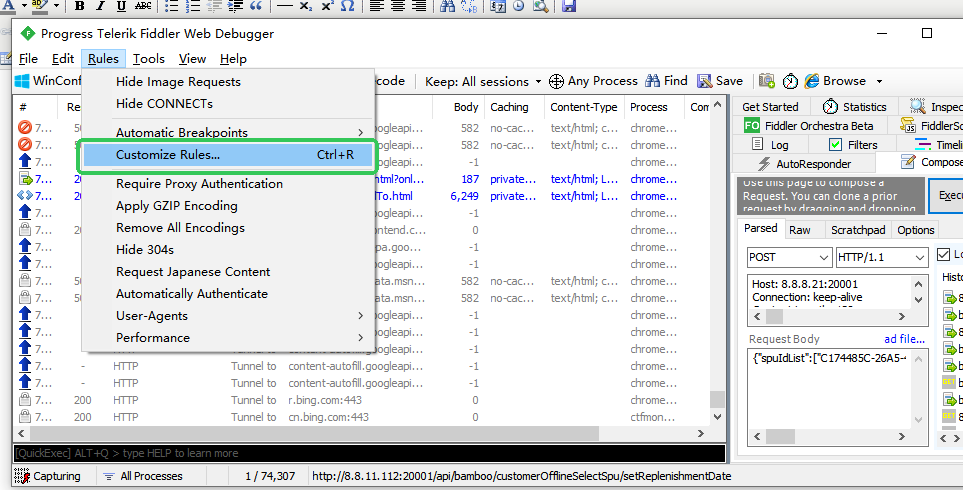Insert special character with Omega icon
Image resolution: width=963 pixels, height=490 pixels.
[x=348, y=6]
